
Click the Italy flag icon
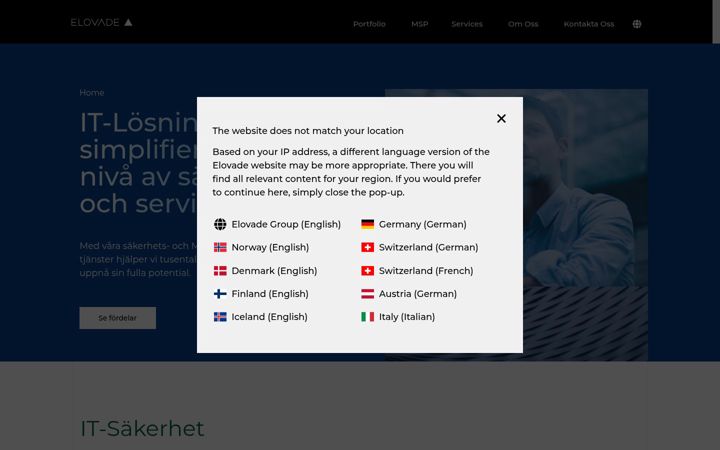coord(367,317)
